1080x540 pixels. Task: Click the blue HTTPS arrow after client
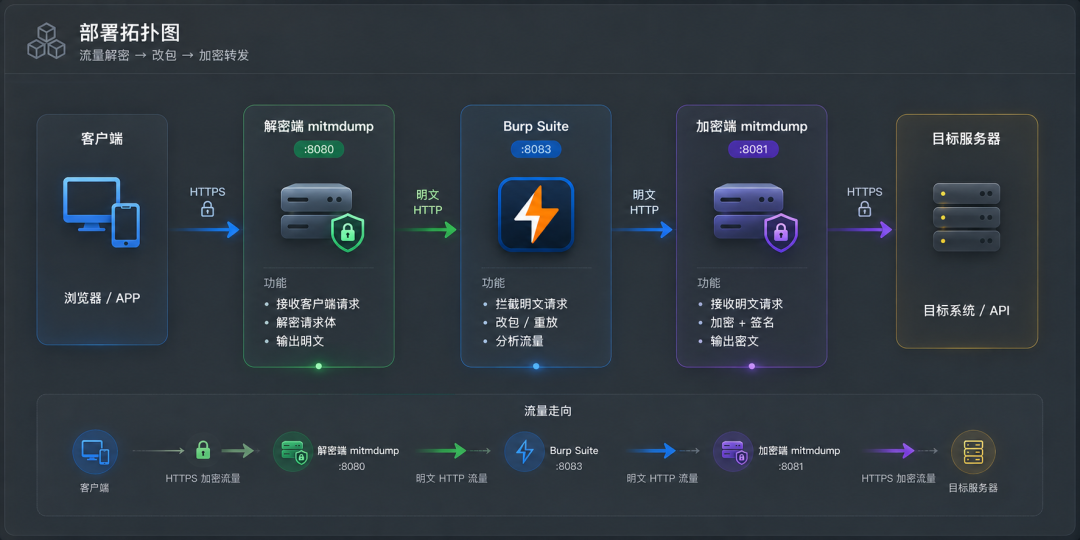[205, 230]
